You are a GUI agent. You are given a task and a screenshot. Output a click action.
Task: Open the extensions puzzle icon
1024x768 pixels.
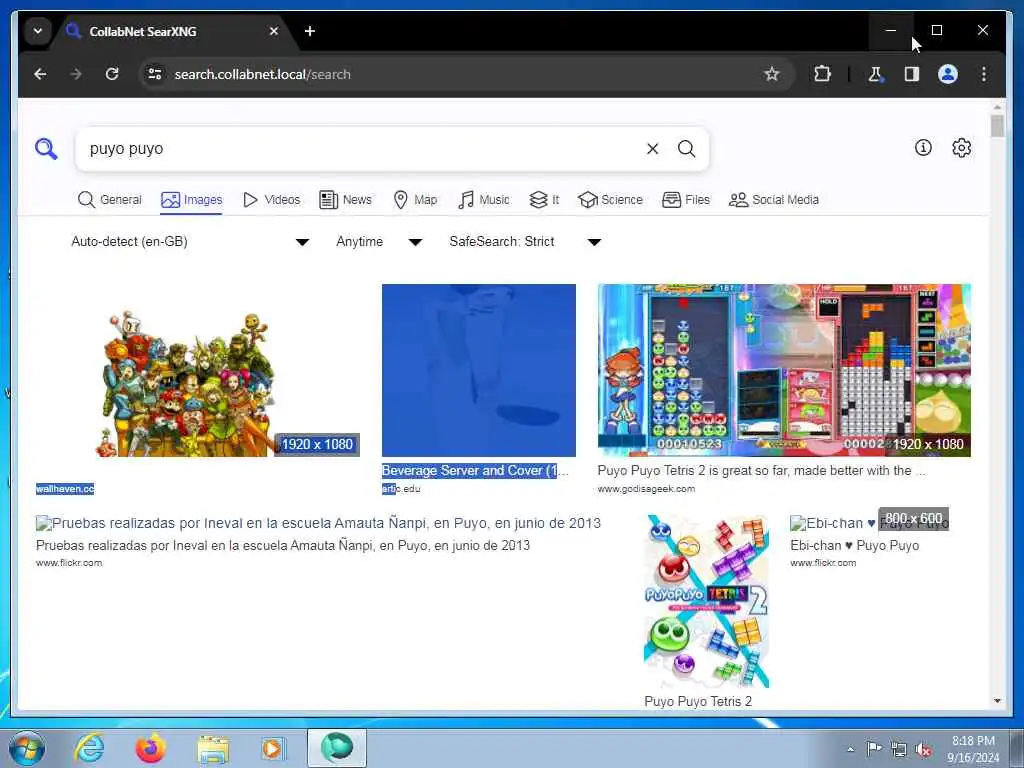click(822, 74)
